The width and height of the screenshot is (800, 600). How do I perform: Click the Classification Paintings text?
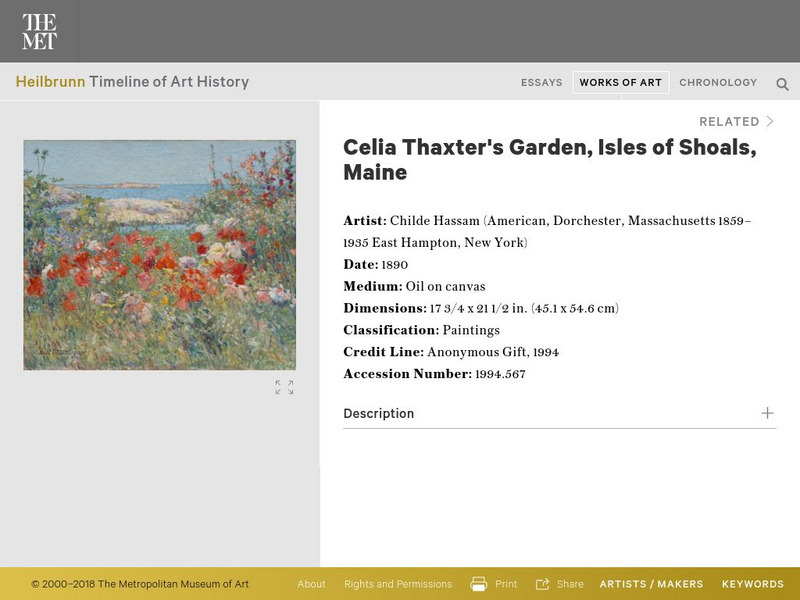point(421,330)
